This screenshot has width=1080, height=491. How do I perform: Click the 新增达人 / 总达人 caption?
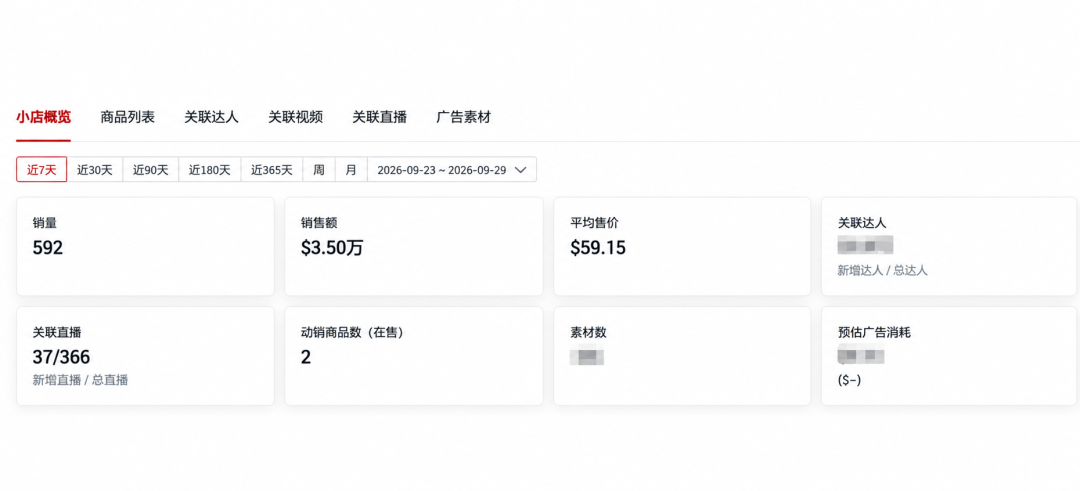pyautogui.click(x=882, y=270)
